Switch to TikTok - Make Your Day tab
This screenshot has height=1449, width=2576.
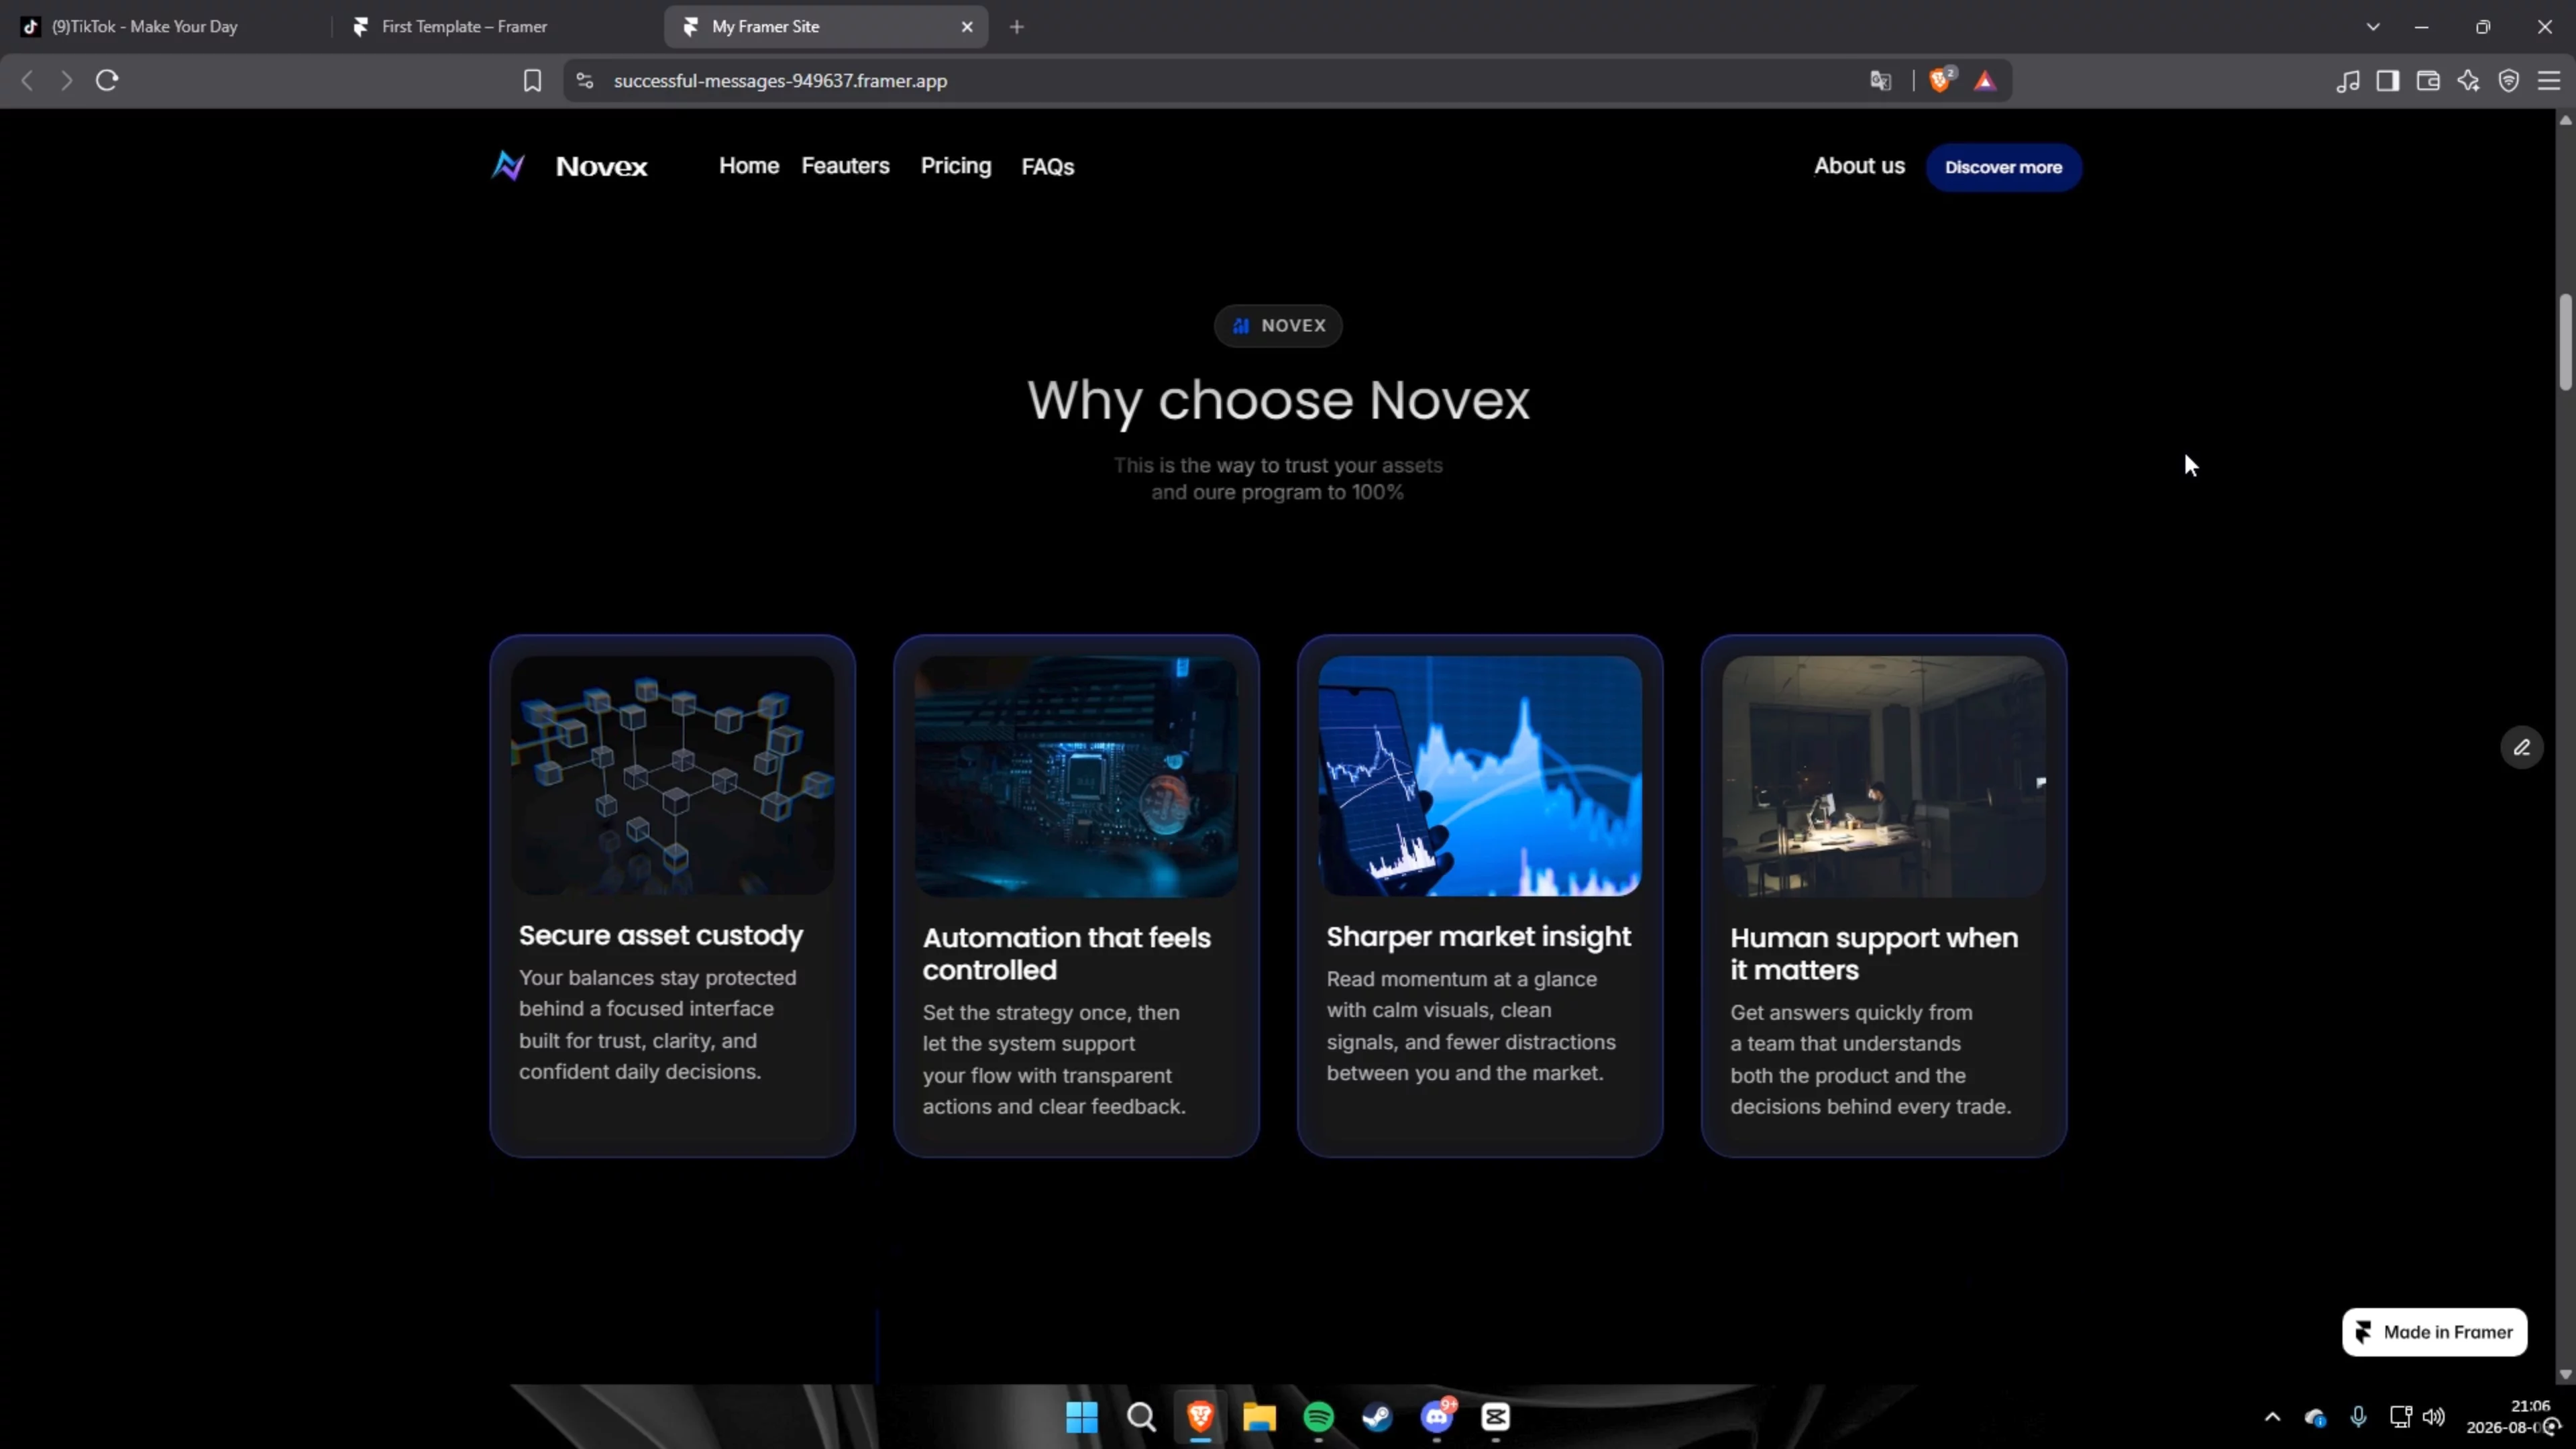coord(166,27)
